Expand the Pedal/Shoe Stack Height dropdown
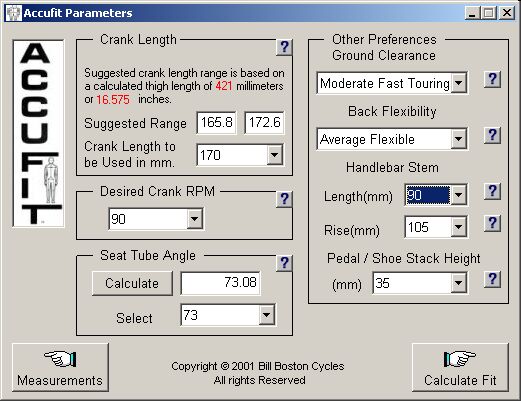This screenshot has height=401, width=521. point(459,283)
